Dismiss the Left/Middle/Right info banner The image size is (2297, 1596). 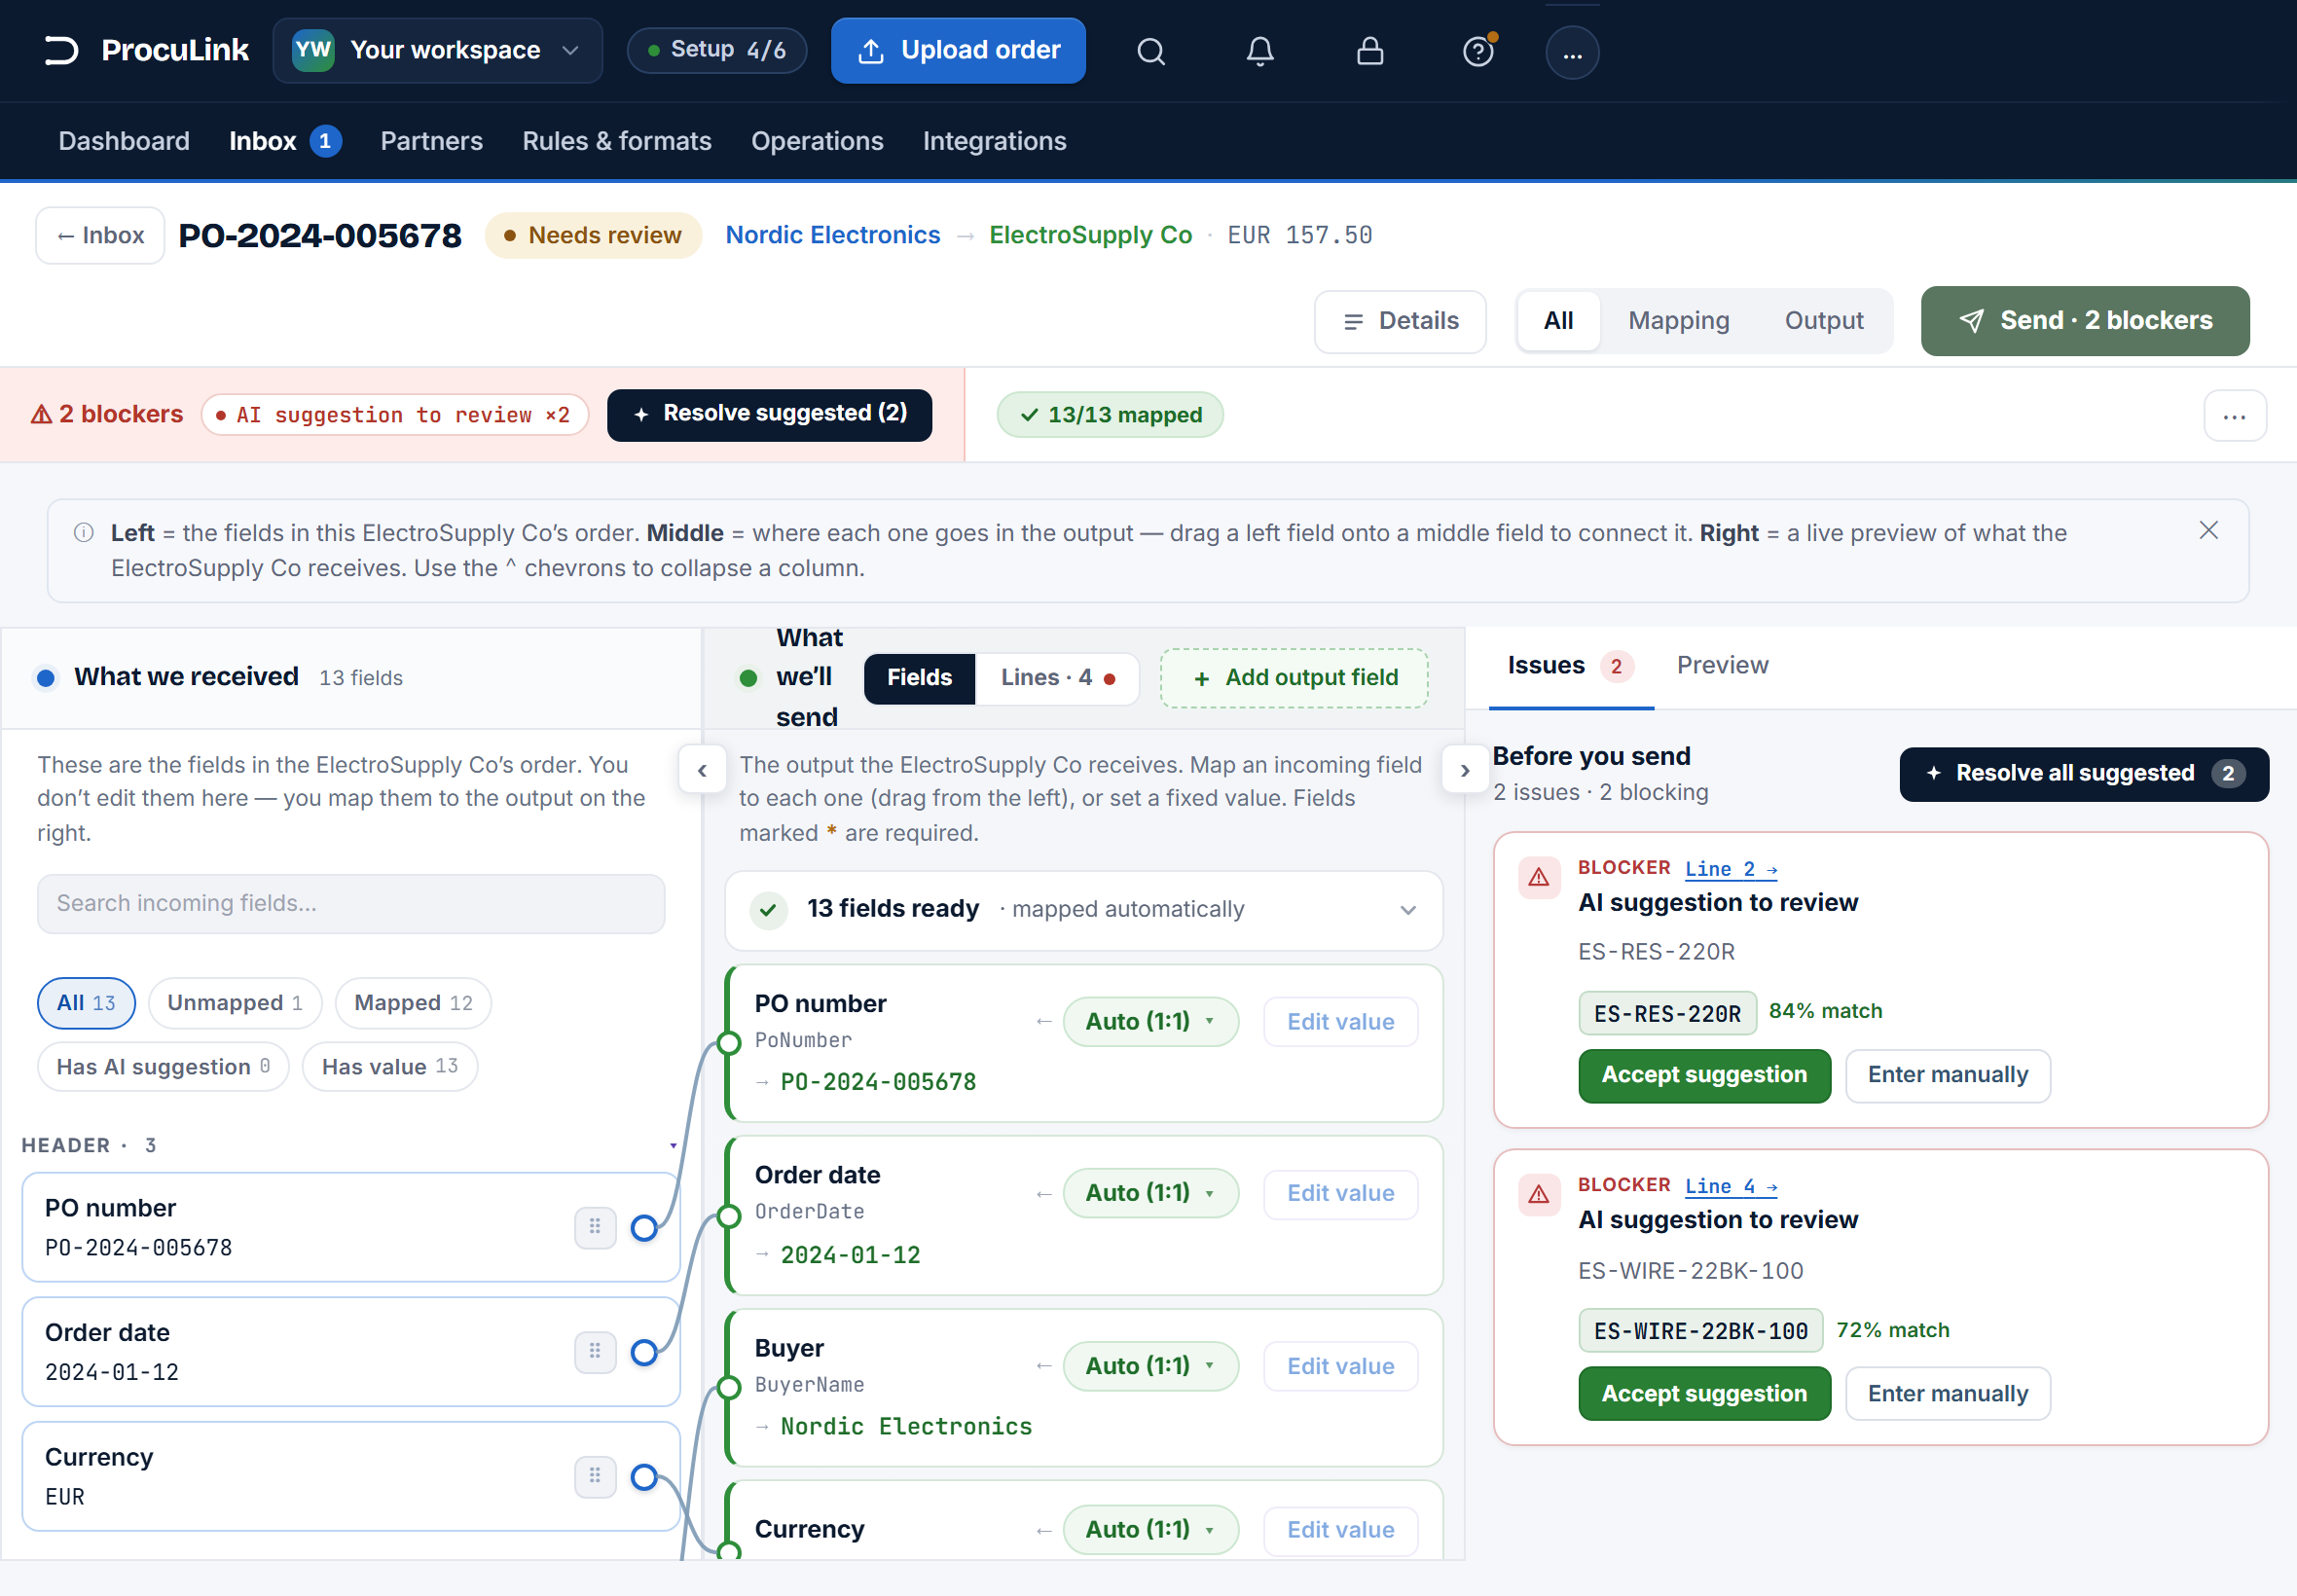click(x=2208, y=530)
